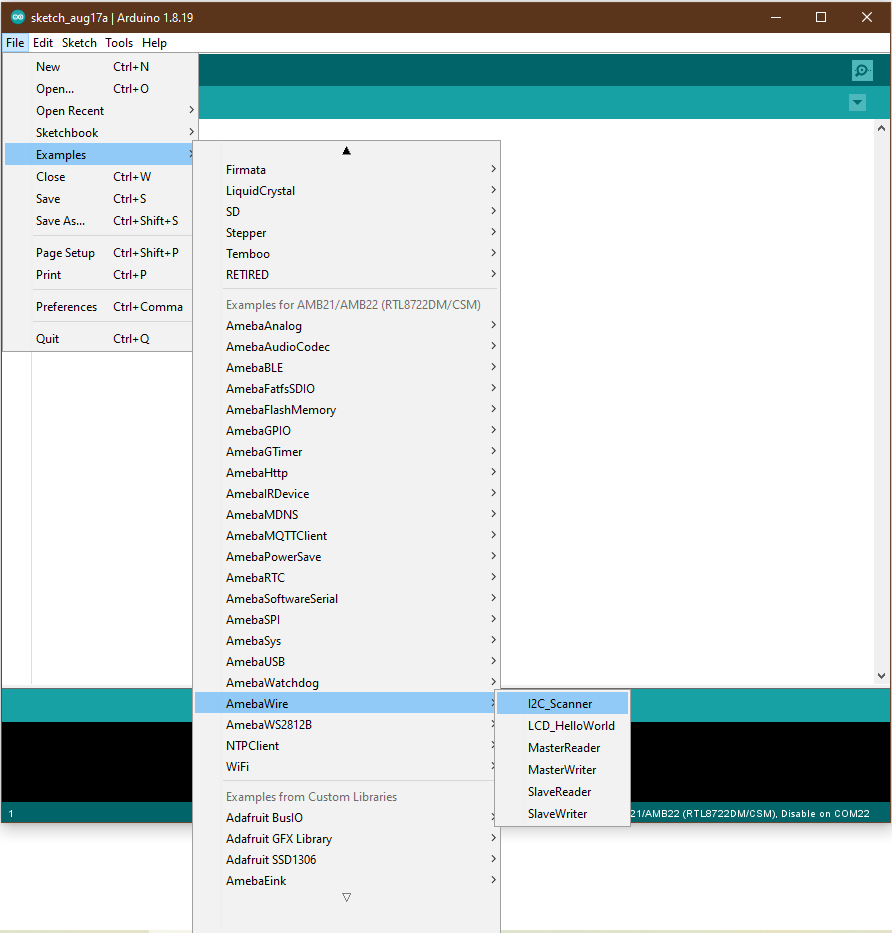892x933 pixels.
Task: Open the File menu
Action: point(15,43)
